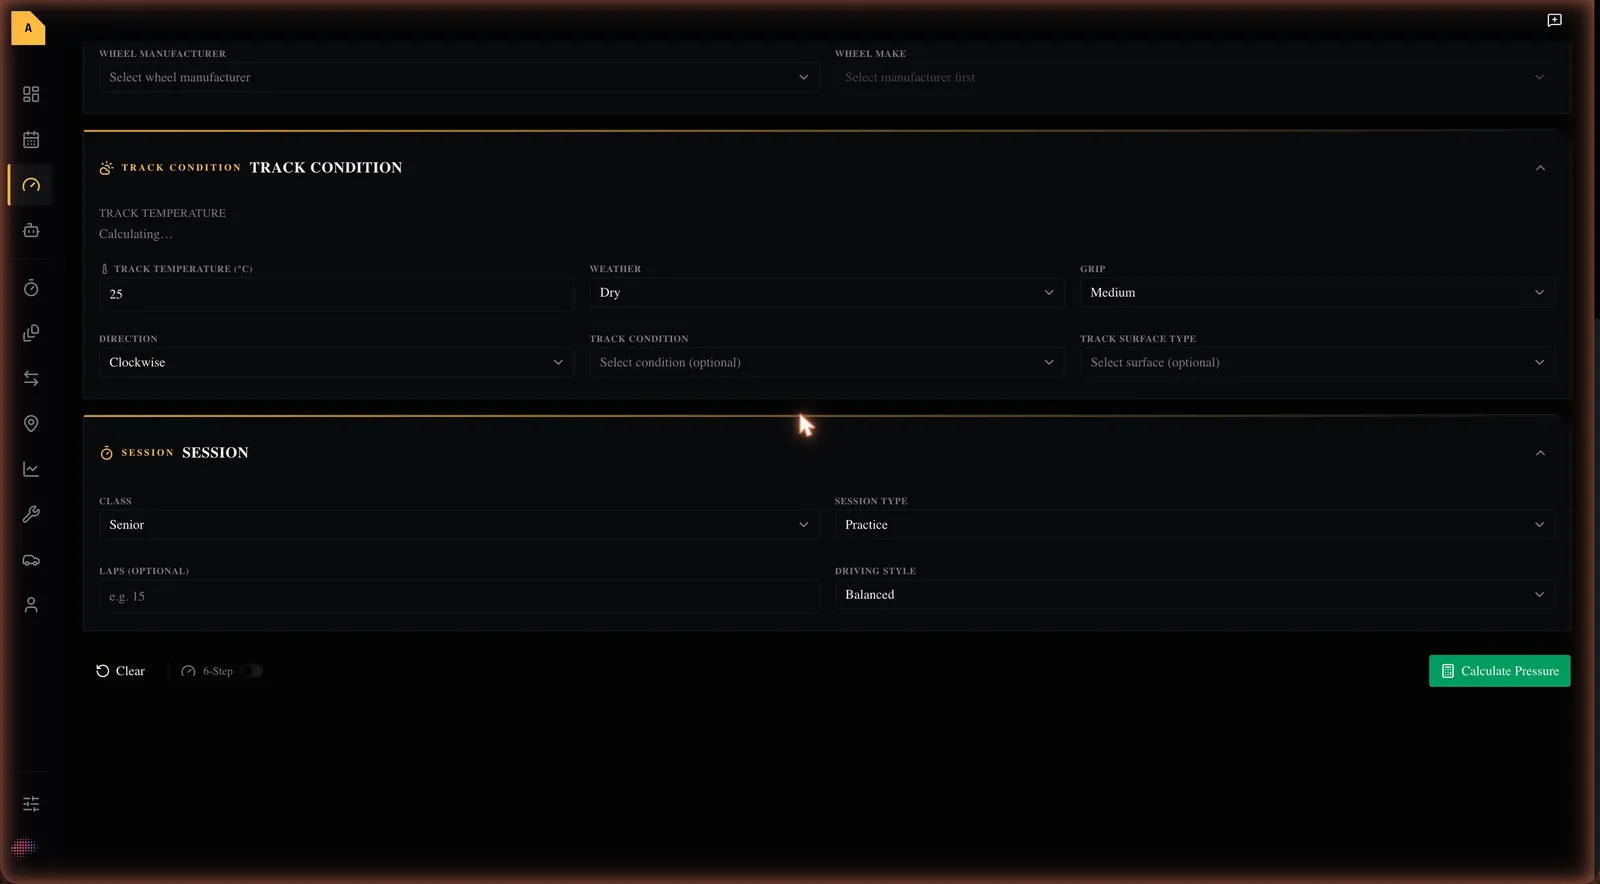Collapse the Session section chevron
The width and height of the screenshot is (1600, 884).
1540,453
